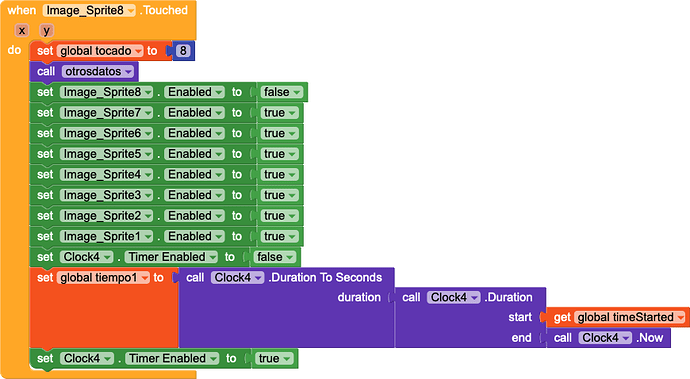Toggle the true value on the last Timer Enabled block
The height and width of the screenshot is (379, 690).
[274, 359]
